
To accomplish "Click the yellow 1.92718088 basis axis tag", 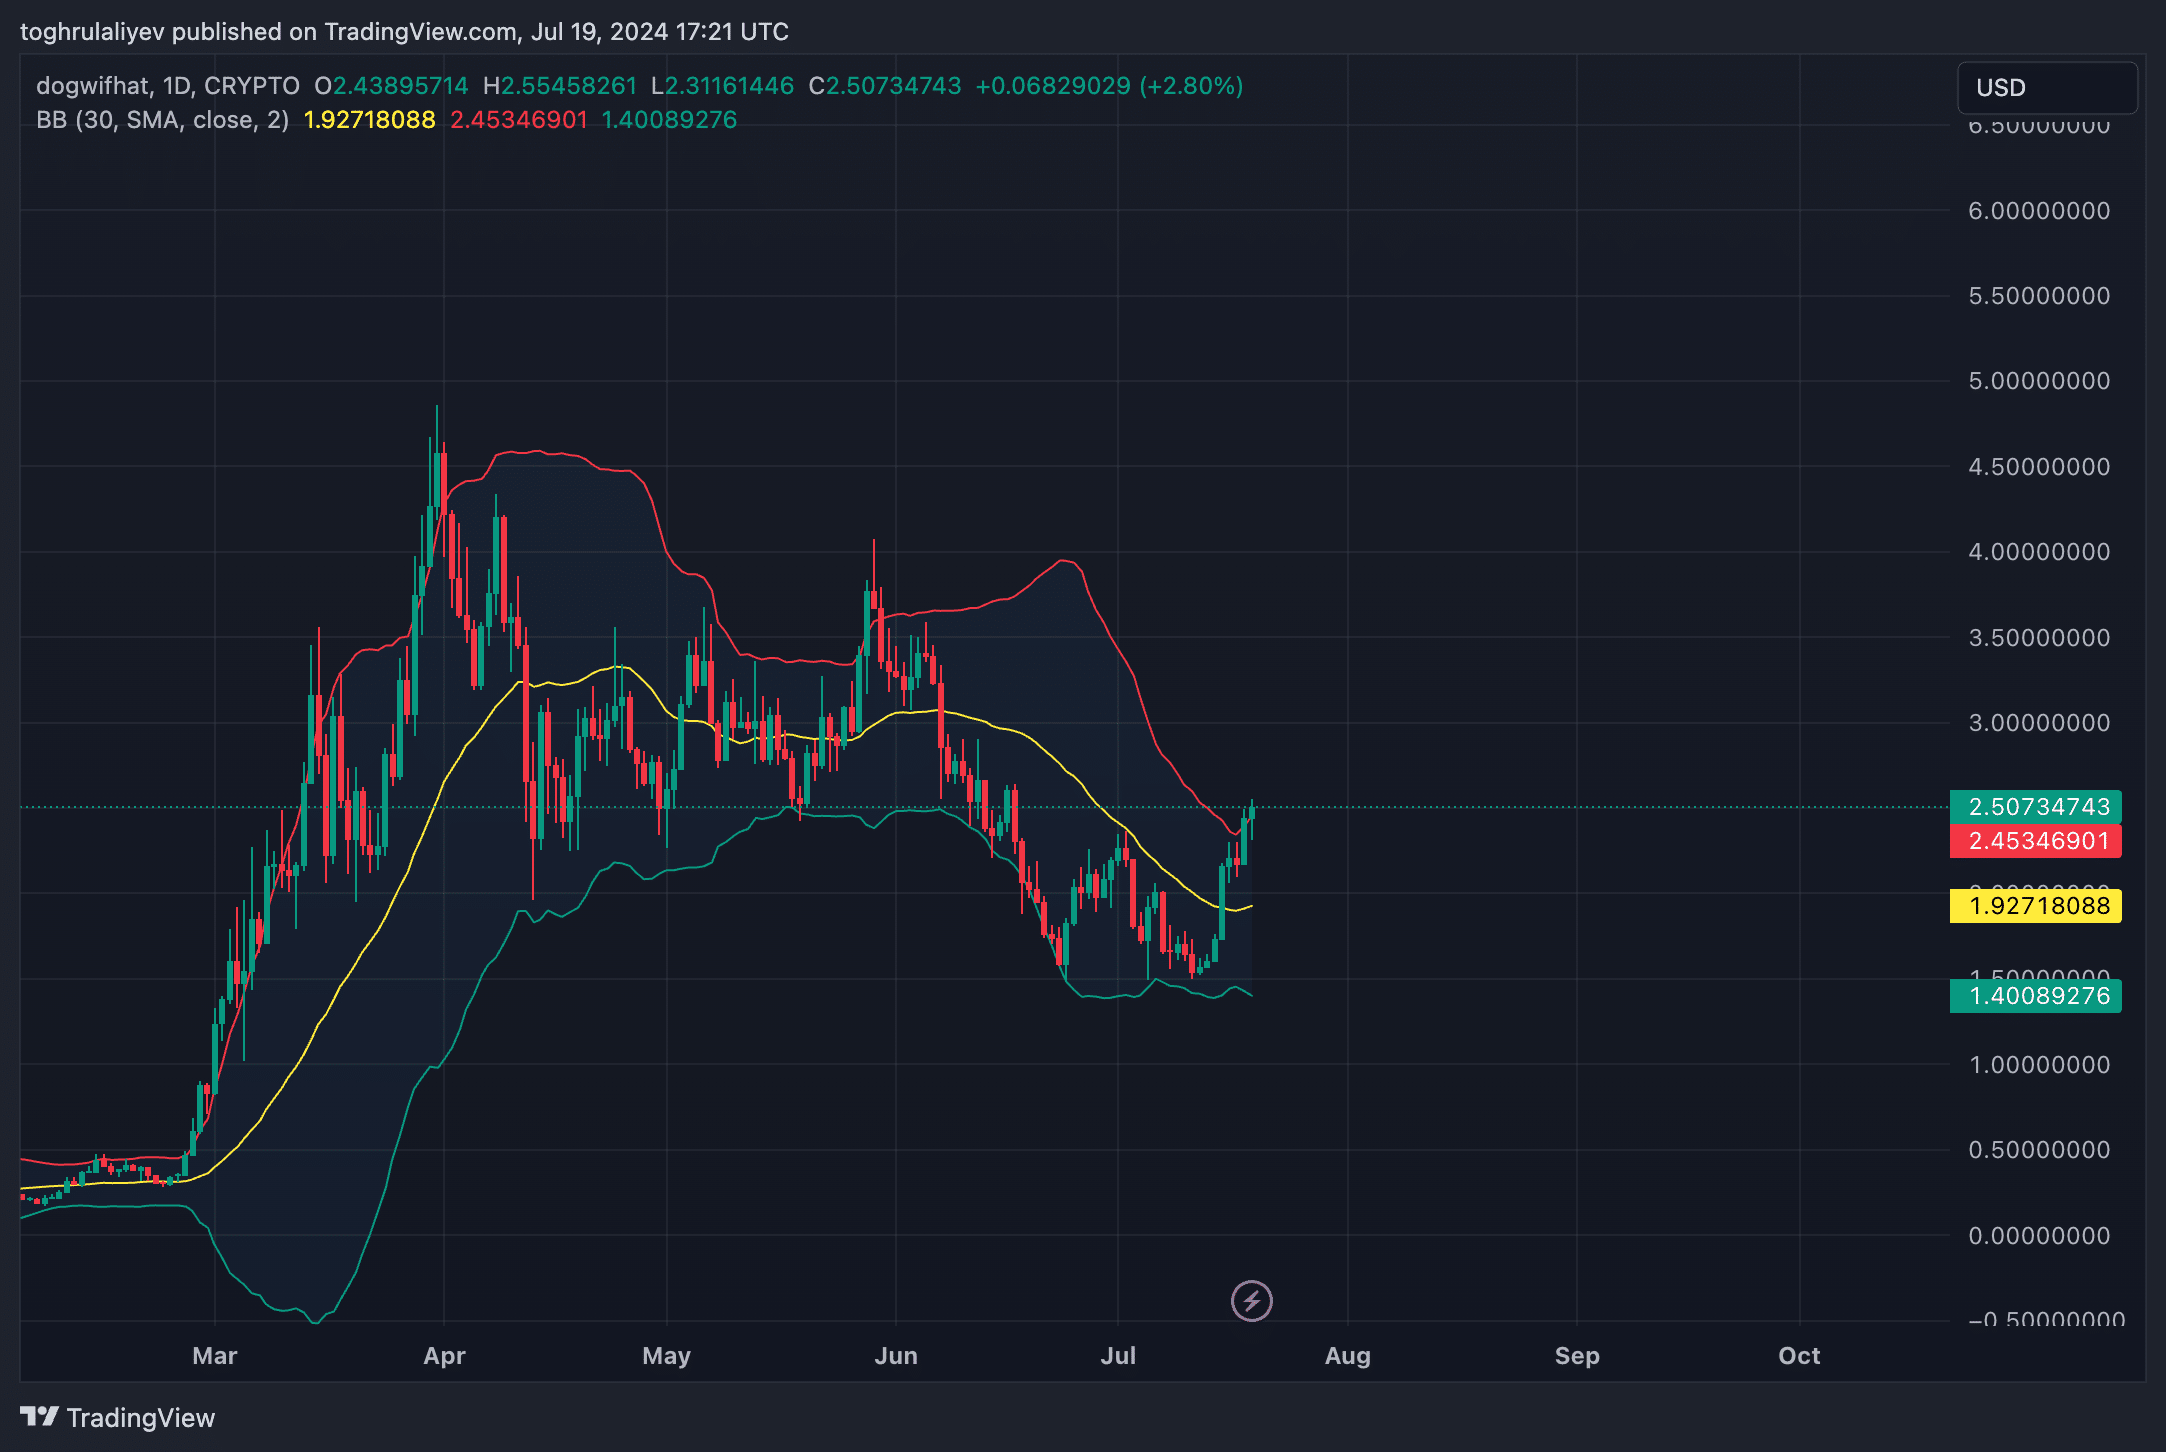I will (x=2036, y=906).
